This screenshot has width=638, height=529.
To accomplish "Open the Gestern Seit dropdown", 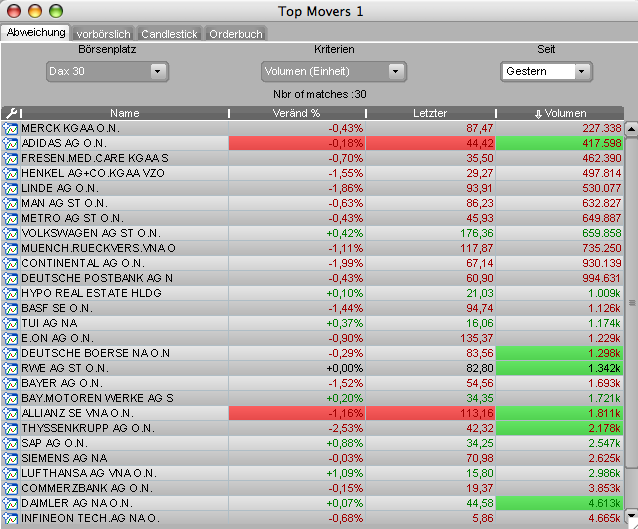I will [546, 72].
